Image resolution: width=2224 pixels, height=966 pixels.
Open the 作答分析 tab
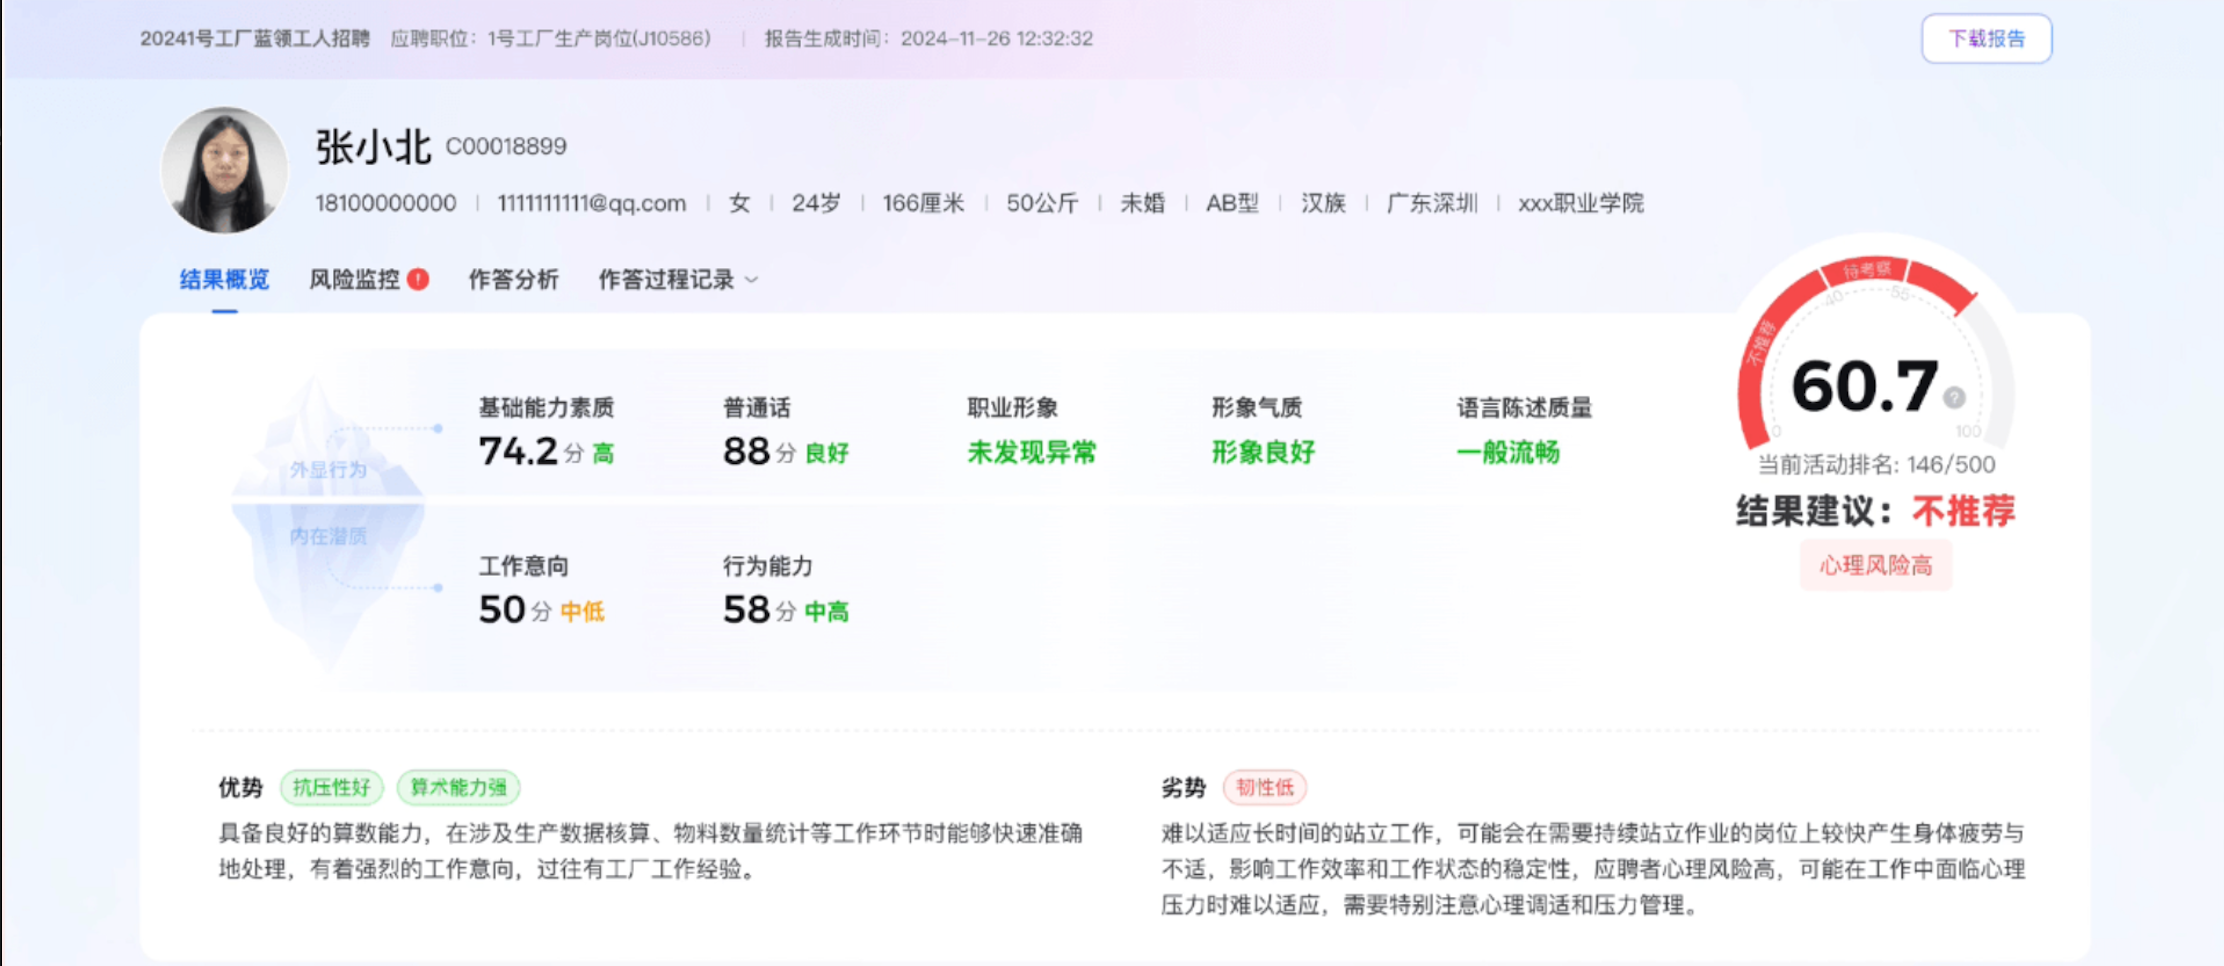click(513, 279)
